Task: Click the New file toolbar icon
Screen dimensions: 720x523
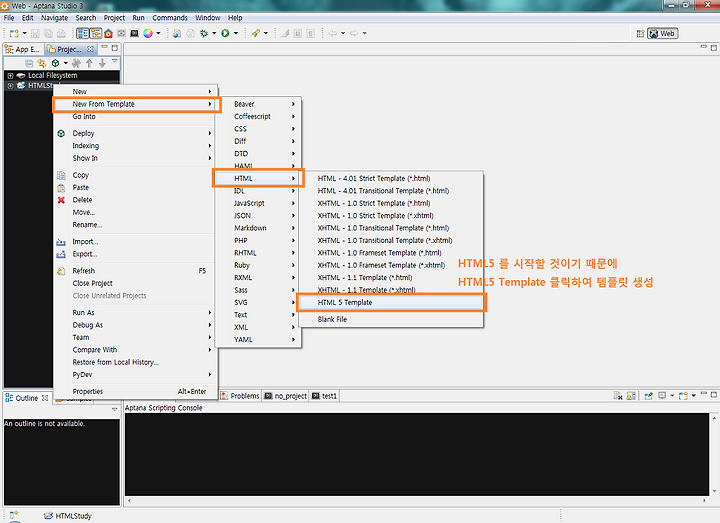Action: pos(14,33)
